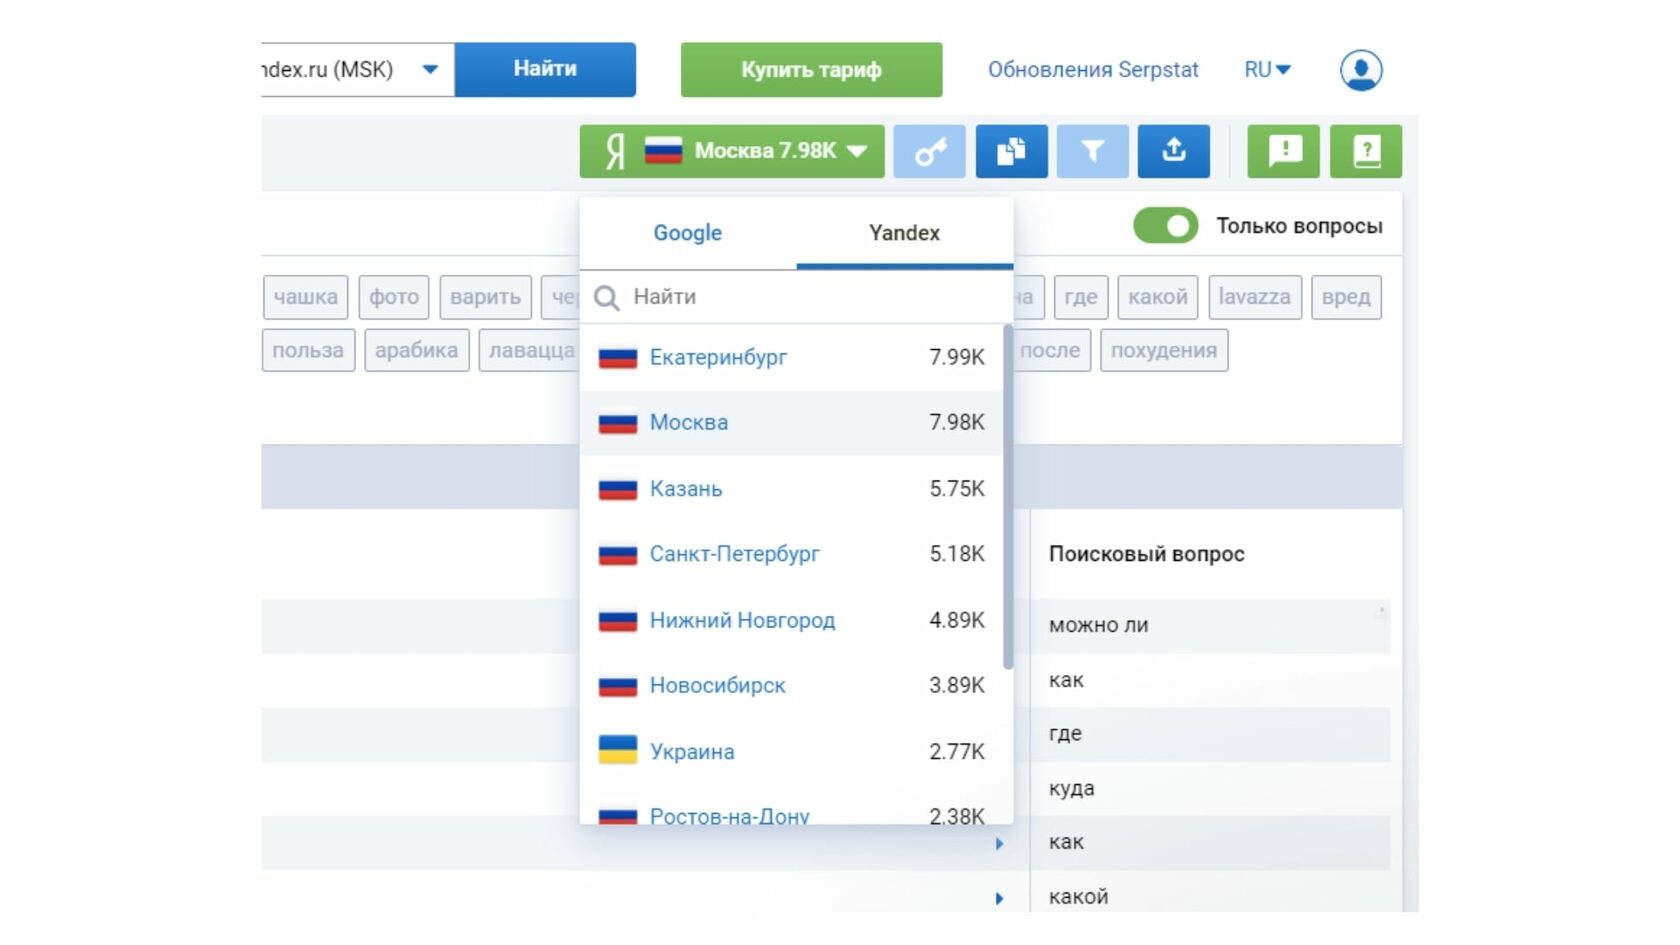Click the чашка keyword tag

tap(306, 297)
